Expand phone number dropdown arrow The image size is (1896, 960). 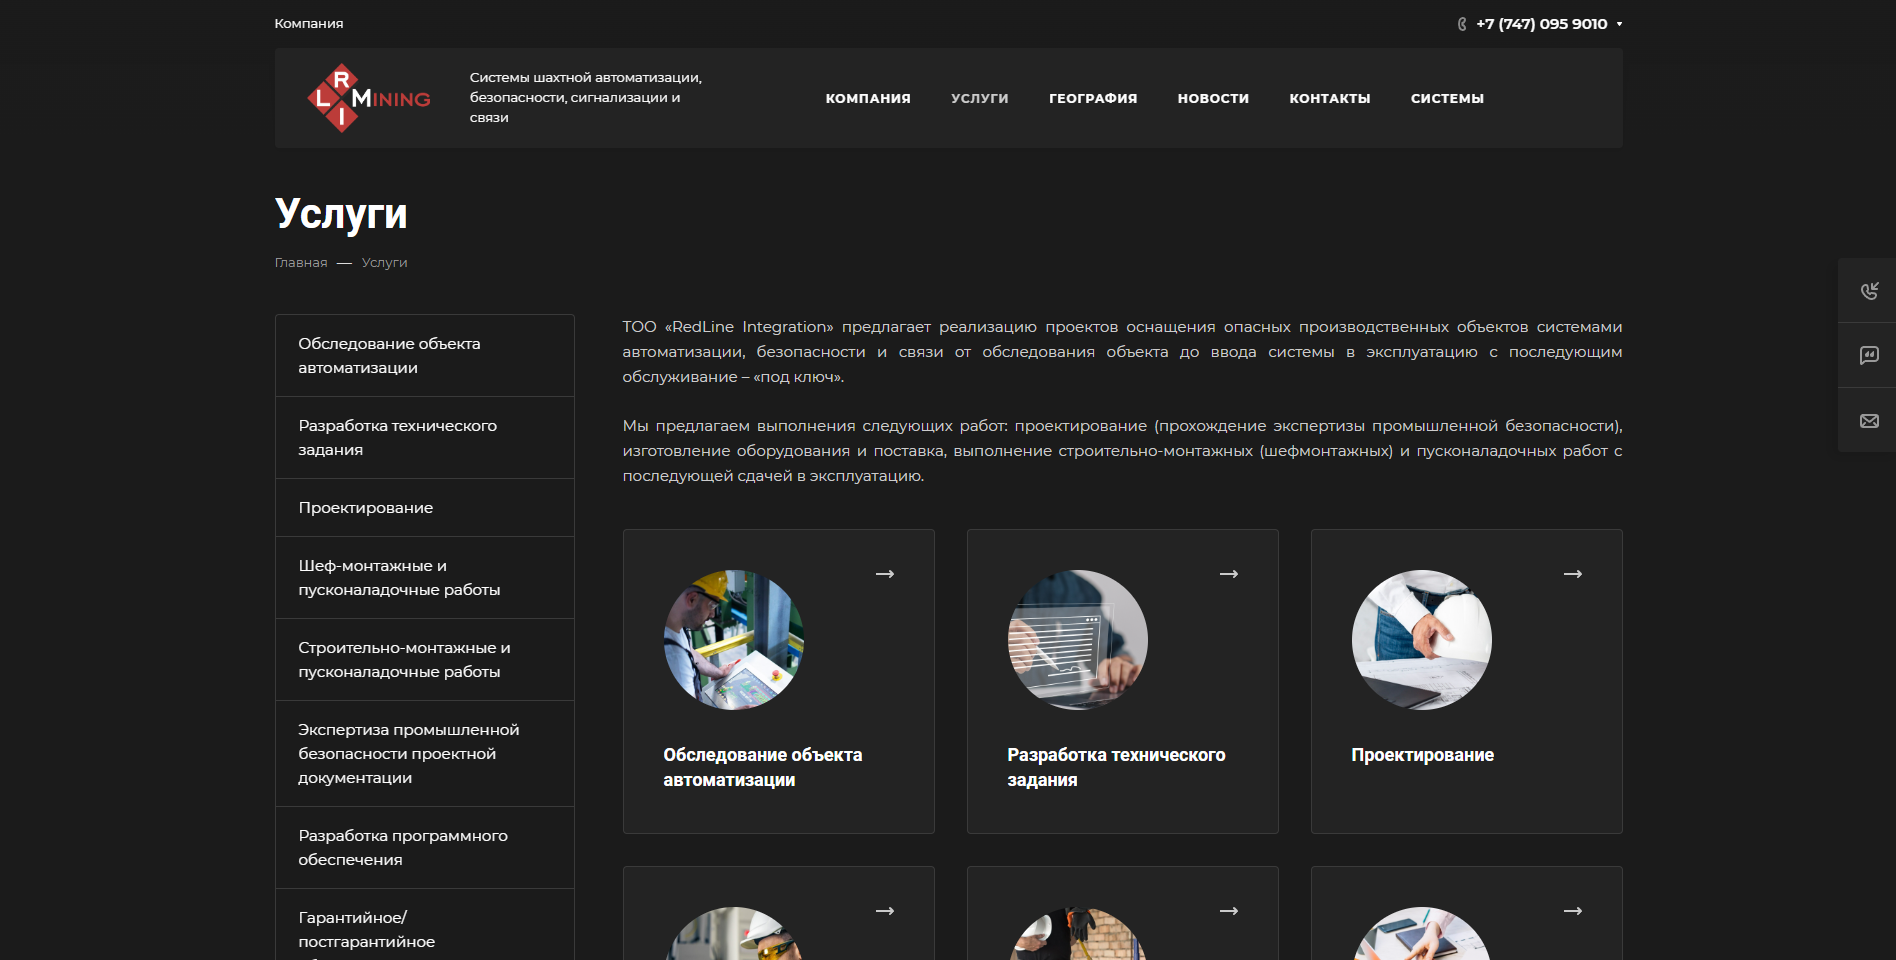(x=1619, y=24)
